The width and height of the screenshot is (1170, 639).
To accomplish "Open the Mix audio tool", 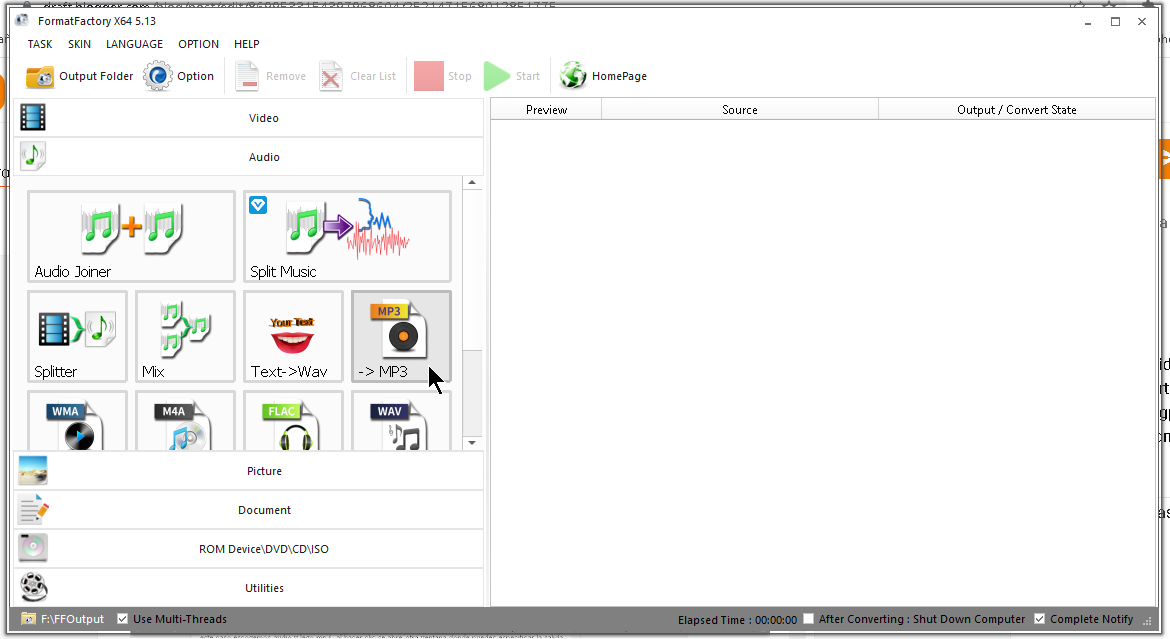I will (x=185, y=336).
